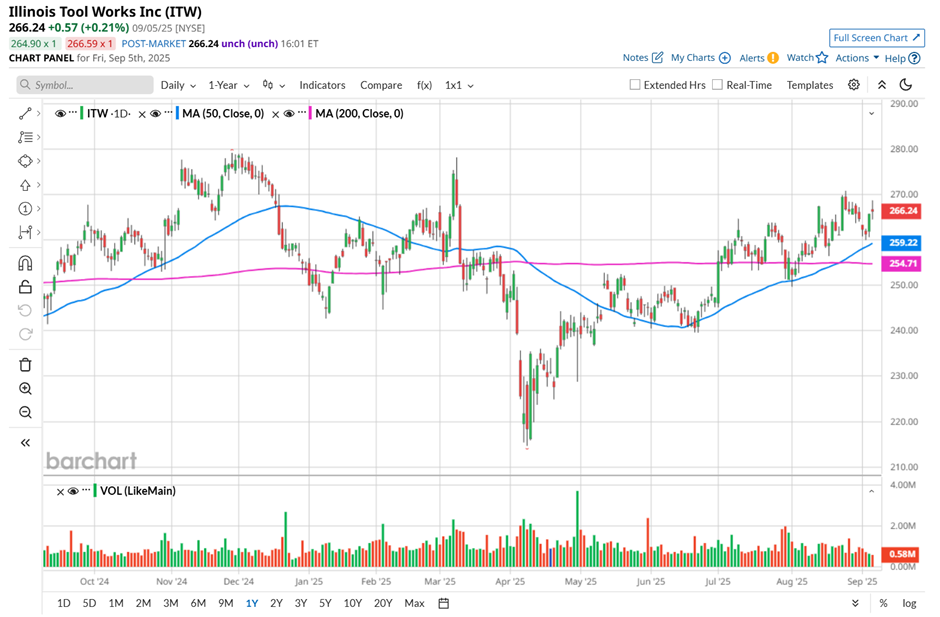Select the numbered circle counter tool
This screenshot has width=940, height=617.
(25, 209)
